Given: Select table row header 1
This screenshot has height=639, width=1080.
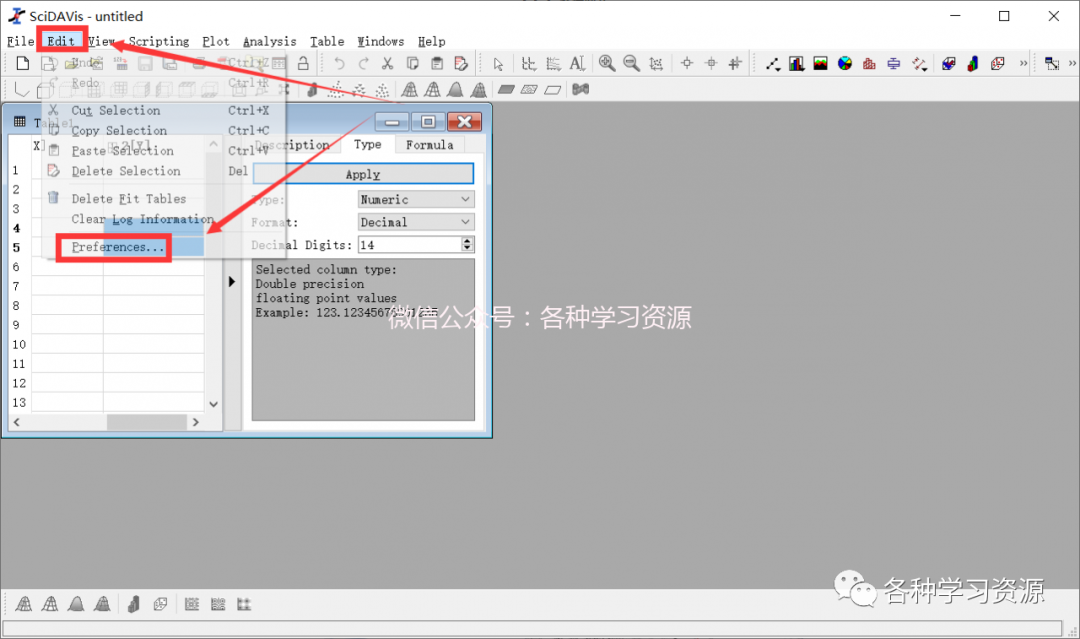Looking at the screenshot, I should (15, 170).
